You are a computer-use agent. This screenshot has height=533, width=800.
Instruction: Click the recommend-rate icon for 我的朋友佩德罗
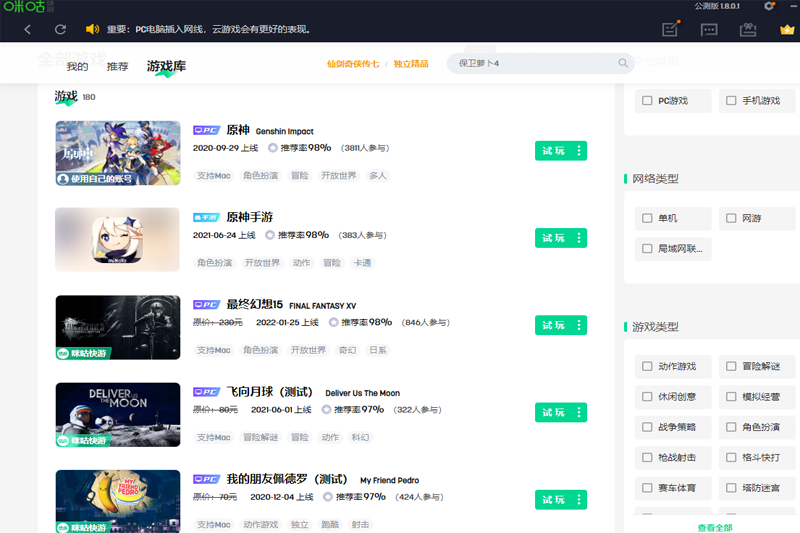pos(328,497)
